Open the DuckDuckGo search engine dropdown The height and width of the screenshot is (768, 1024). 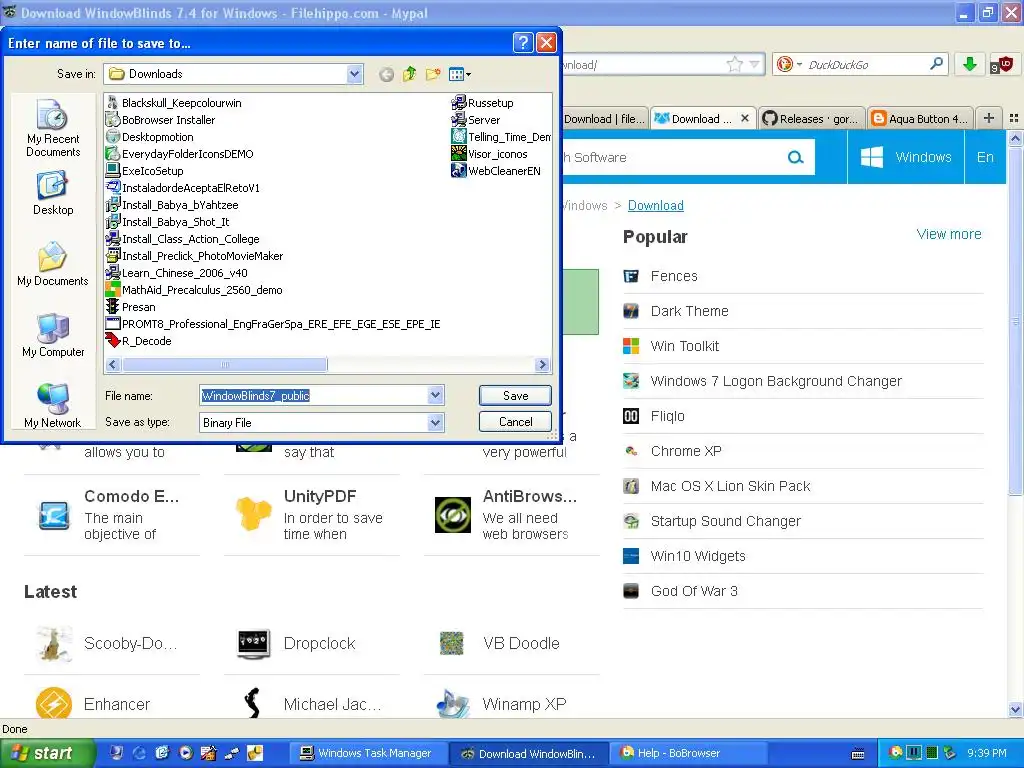790,64
